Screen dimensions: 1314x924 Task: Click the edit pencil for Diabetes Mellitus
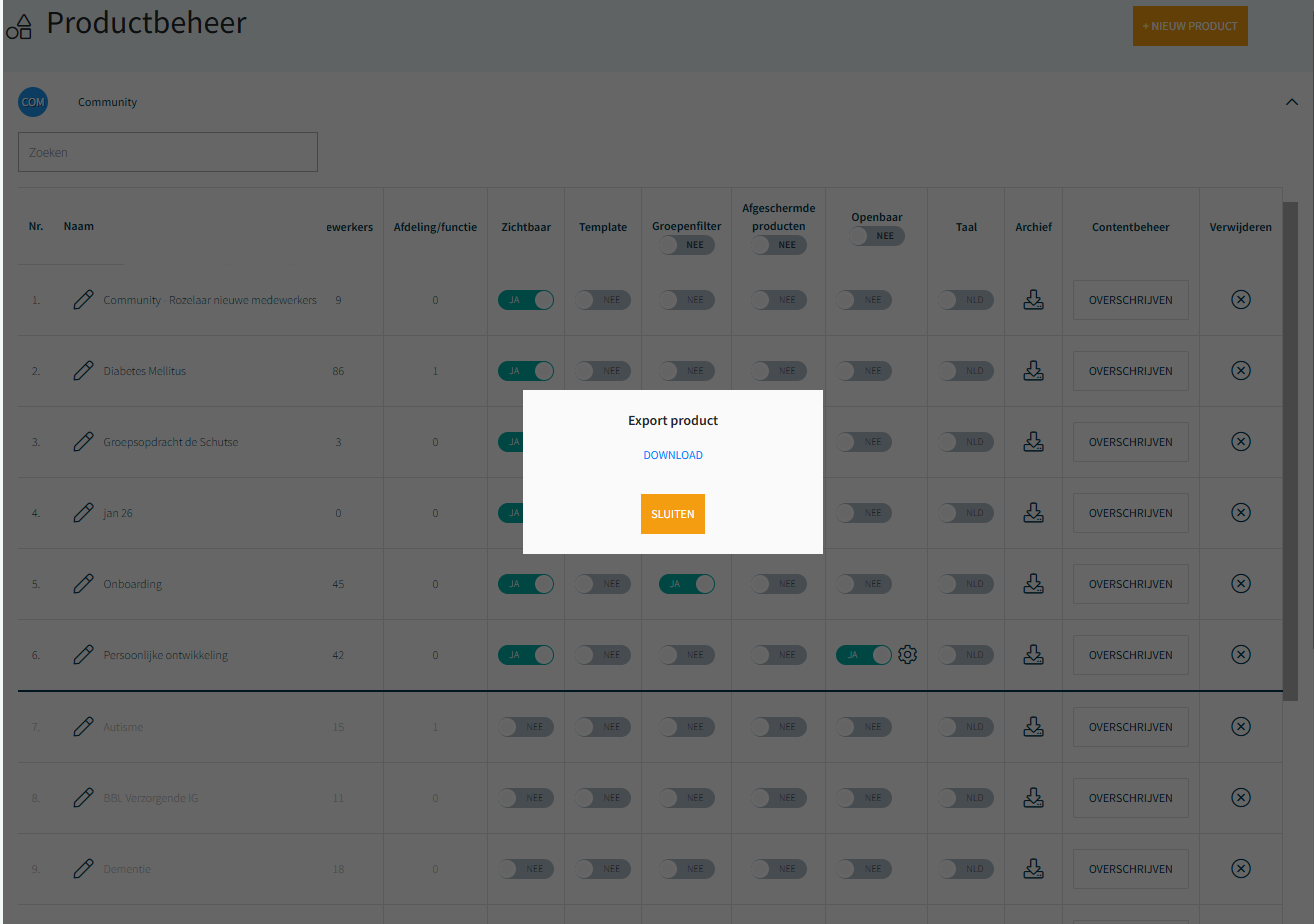point(84,371)
